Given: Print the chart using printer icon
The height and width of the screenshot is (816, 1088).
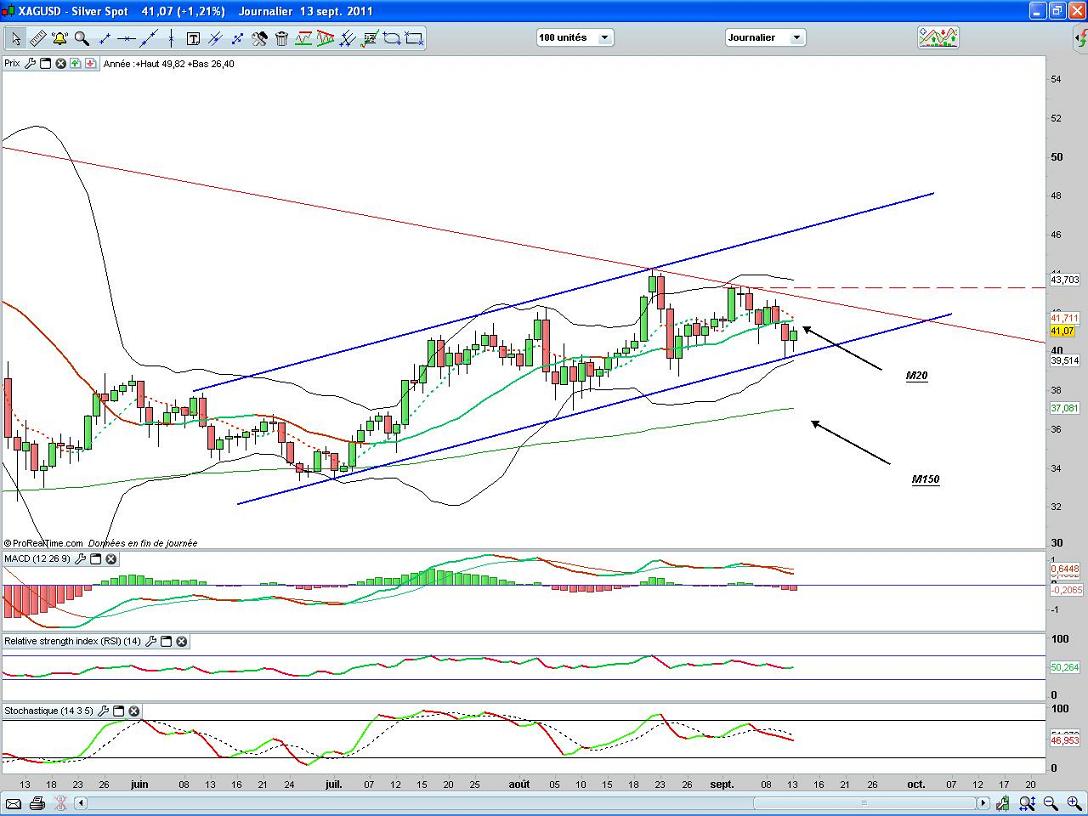Looking at the screenshot, I should tap(37, 803).
